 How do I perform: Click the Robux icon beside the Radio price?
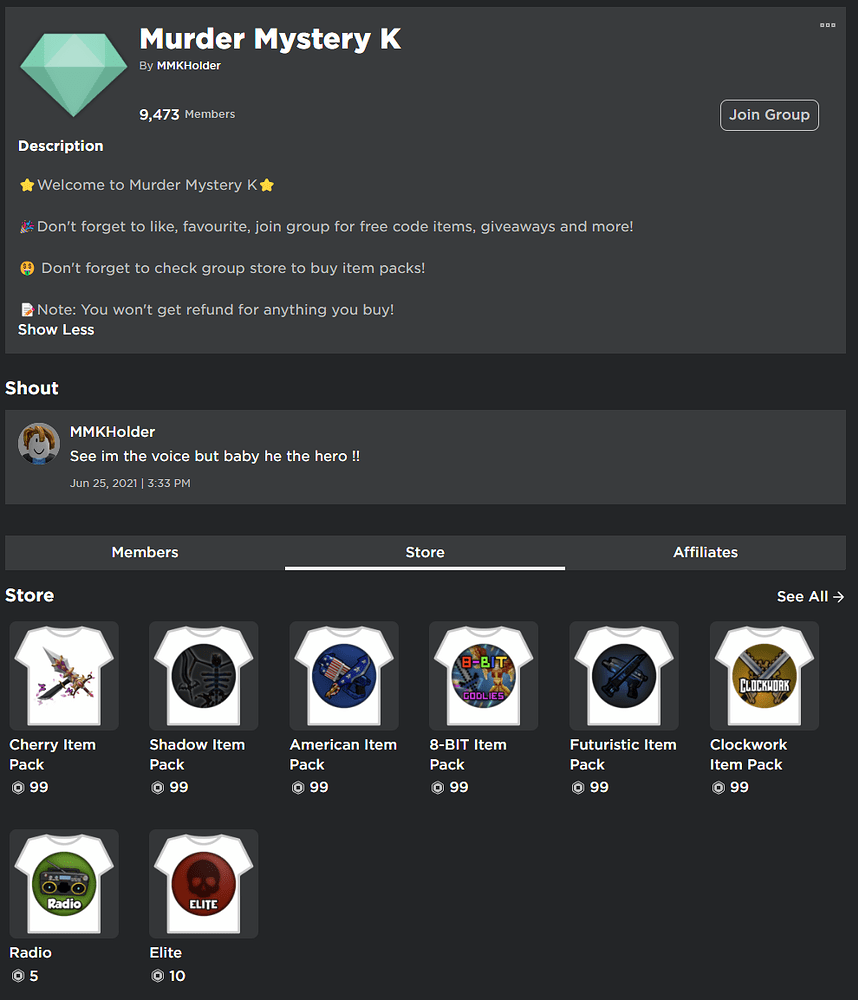point(17,976)
